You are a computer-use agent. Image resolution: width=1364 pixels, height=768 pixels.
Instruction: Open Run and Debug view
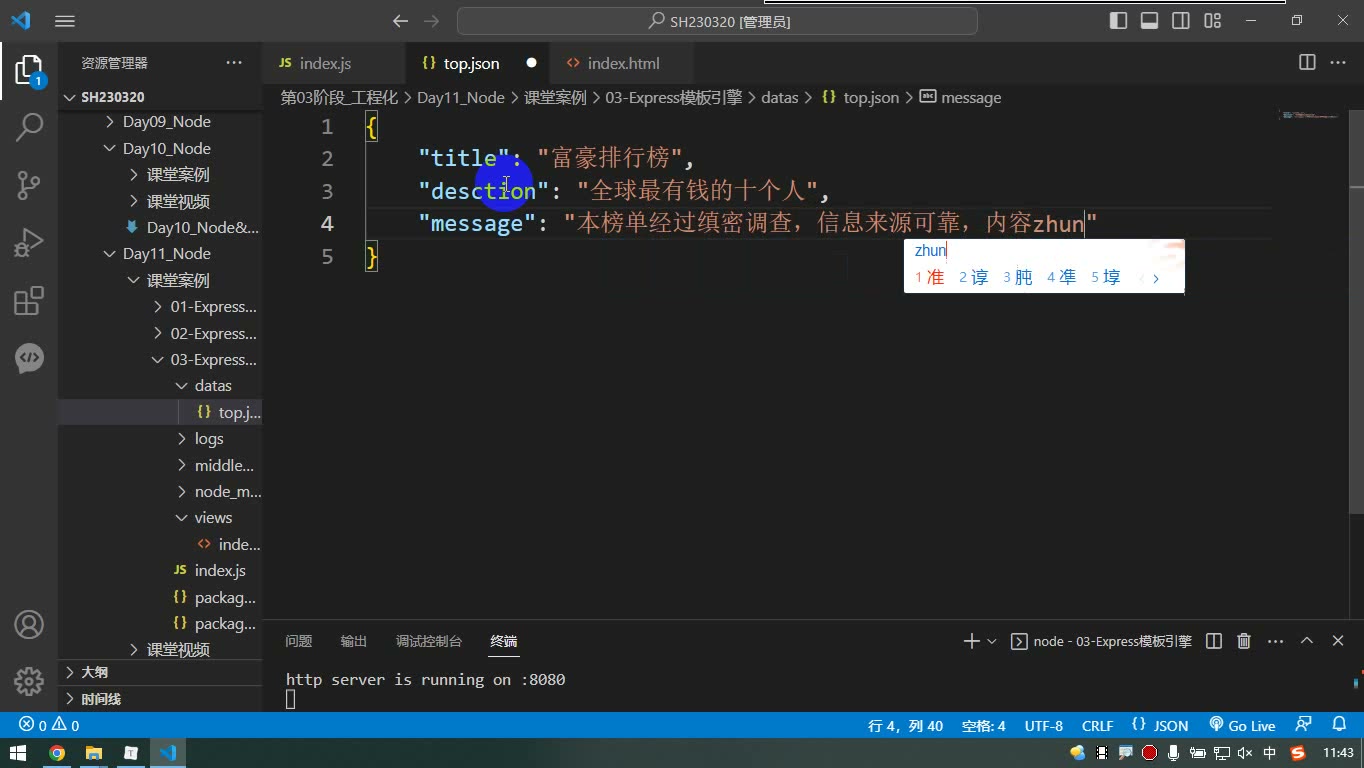tap(28, 242)
